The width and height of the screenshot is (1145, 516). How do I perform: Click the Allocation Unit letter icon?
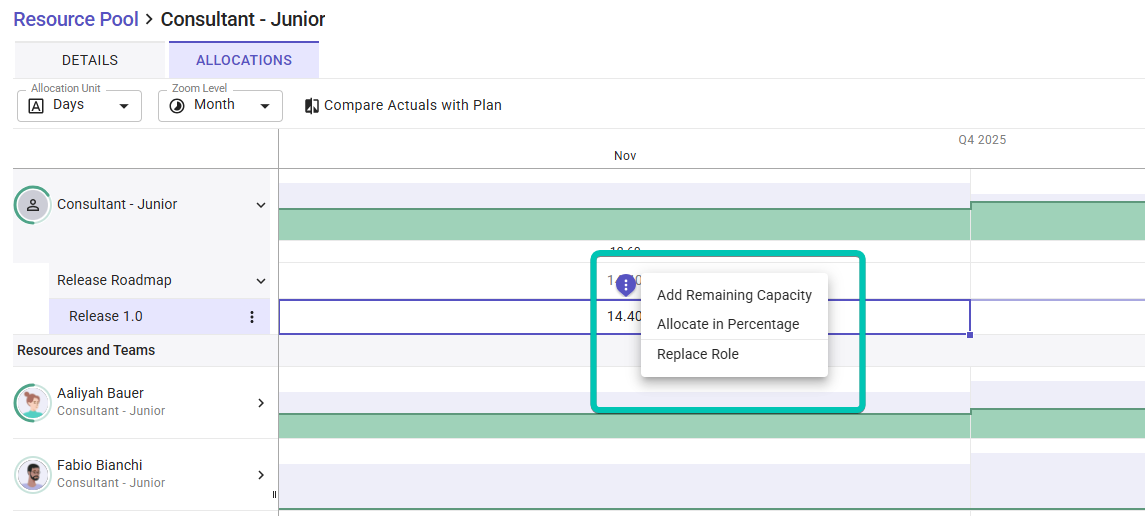(36, 106)
